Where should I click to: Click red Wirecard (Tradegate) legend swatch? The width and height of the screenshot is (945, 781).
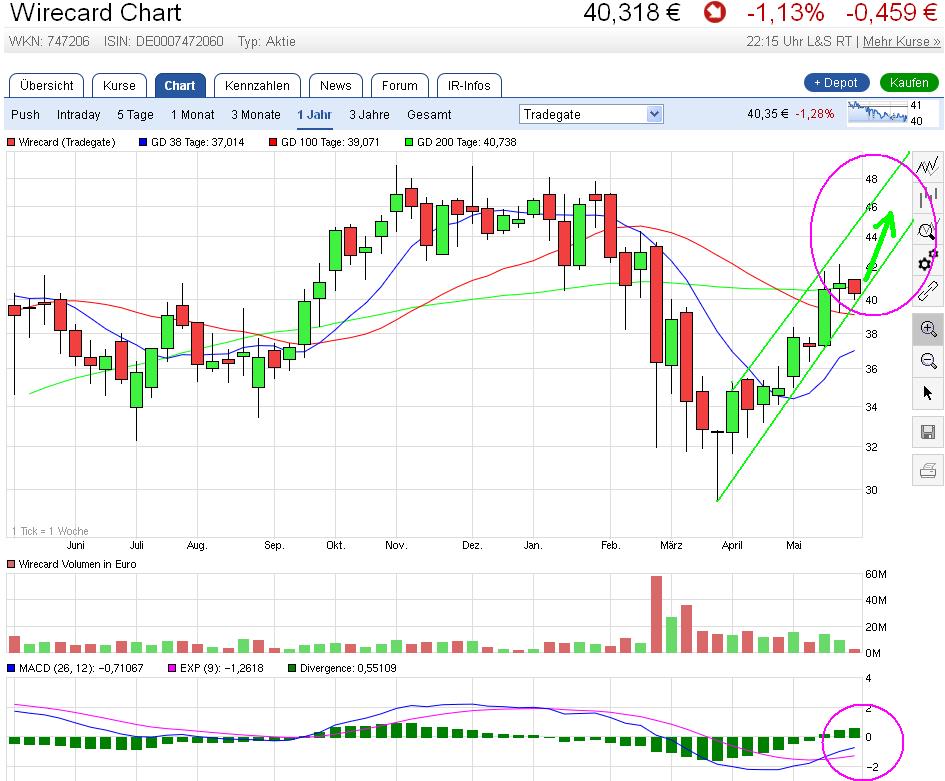point(11,142)
